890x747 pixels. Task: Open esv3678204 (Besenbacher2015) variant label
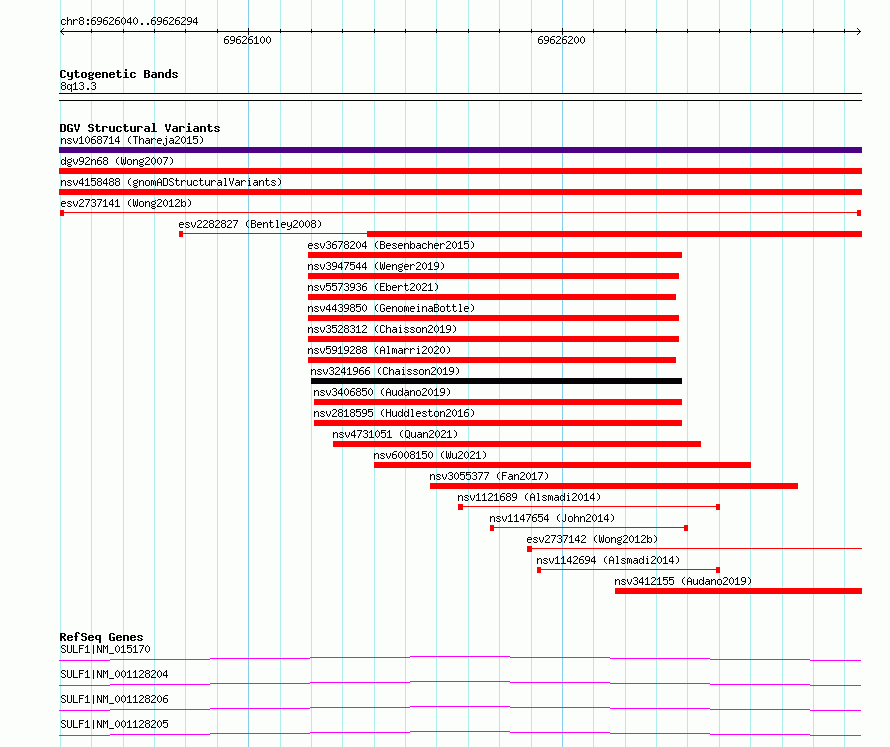click(391, 245)
